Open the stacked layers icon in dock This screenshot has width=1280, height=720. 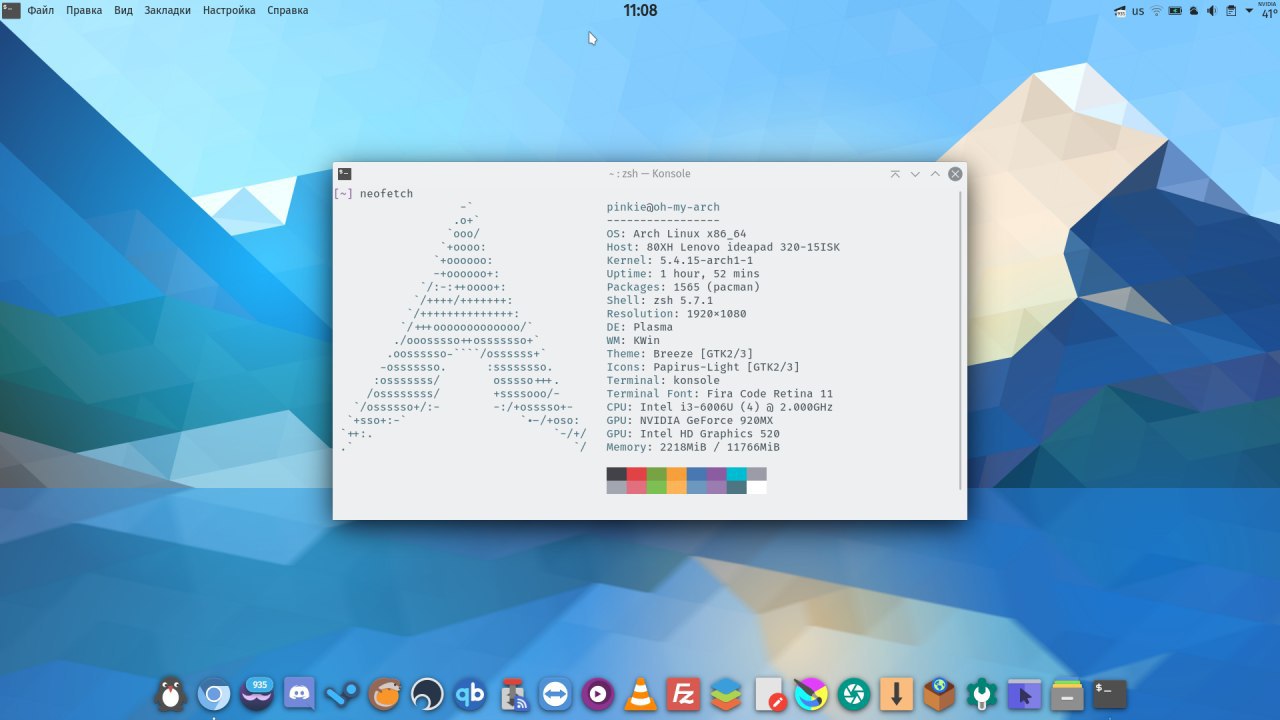[x=726, y=693]
